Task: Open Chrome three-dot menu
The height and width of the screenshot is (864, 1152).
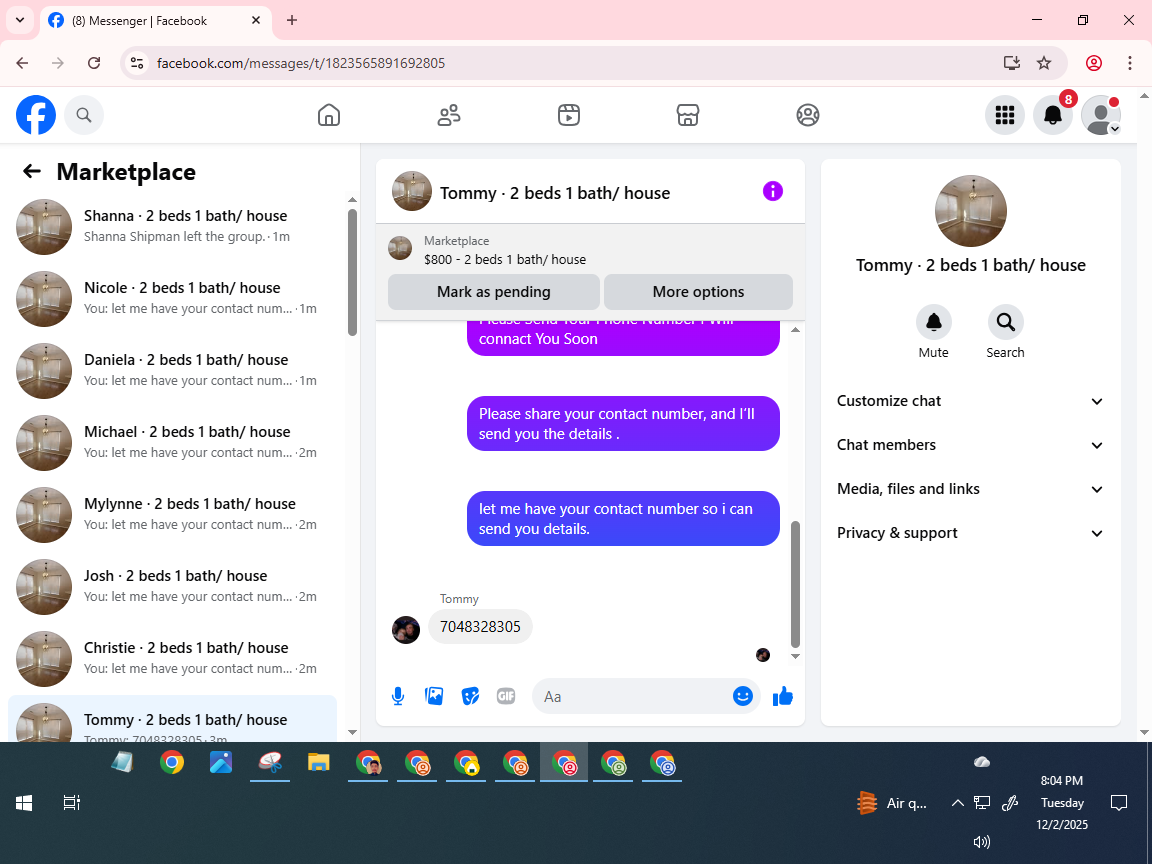Action: pos(1130,63)
